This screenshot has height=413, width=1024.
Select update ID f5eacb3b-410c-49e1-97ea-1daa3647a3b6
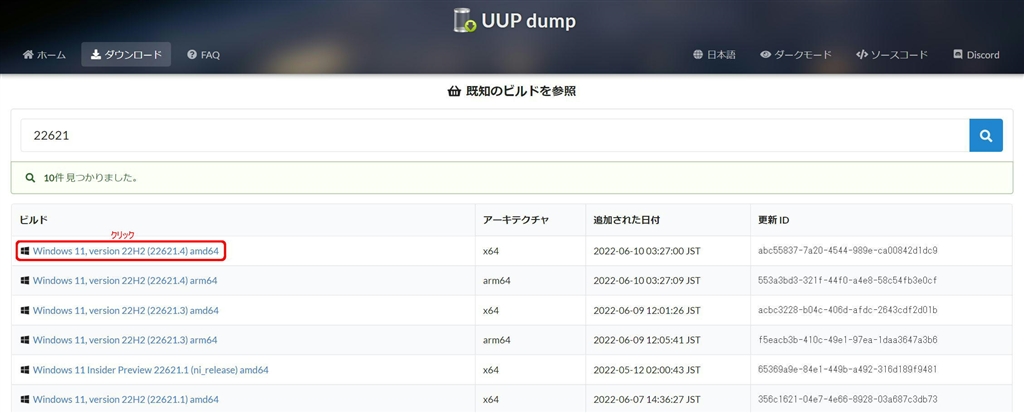(848, 340)
